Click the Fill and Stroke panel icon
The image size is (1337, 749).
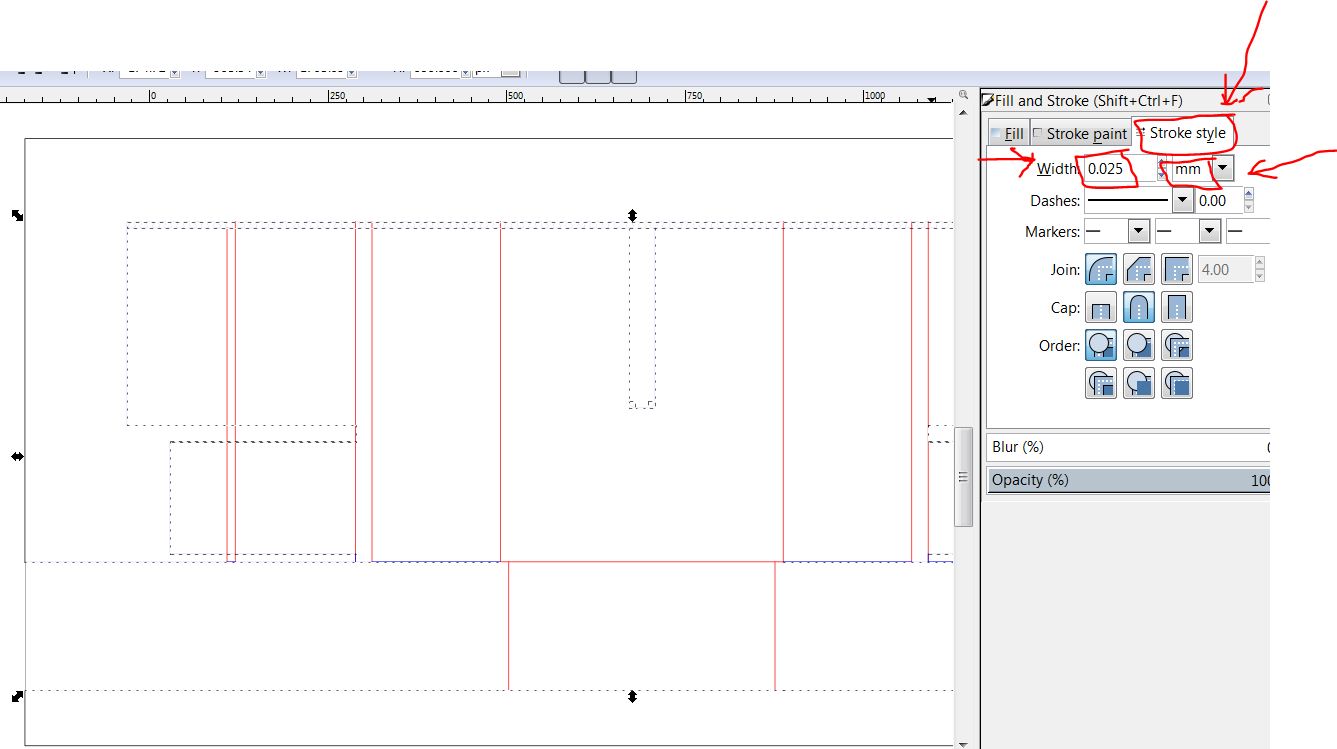[x=988, y=100]
